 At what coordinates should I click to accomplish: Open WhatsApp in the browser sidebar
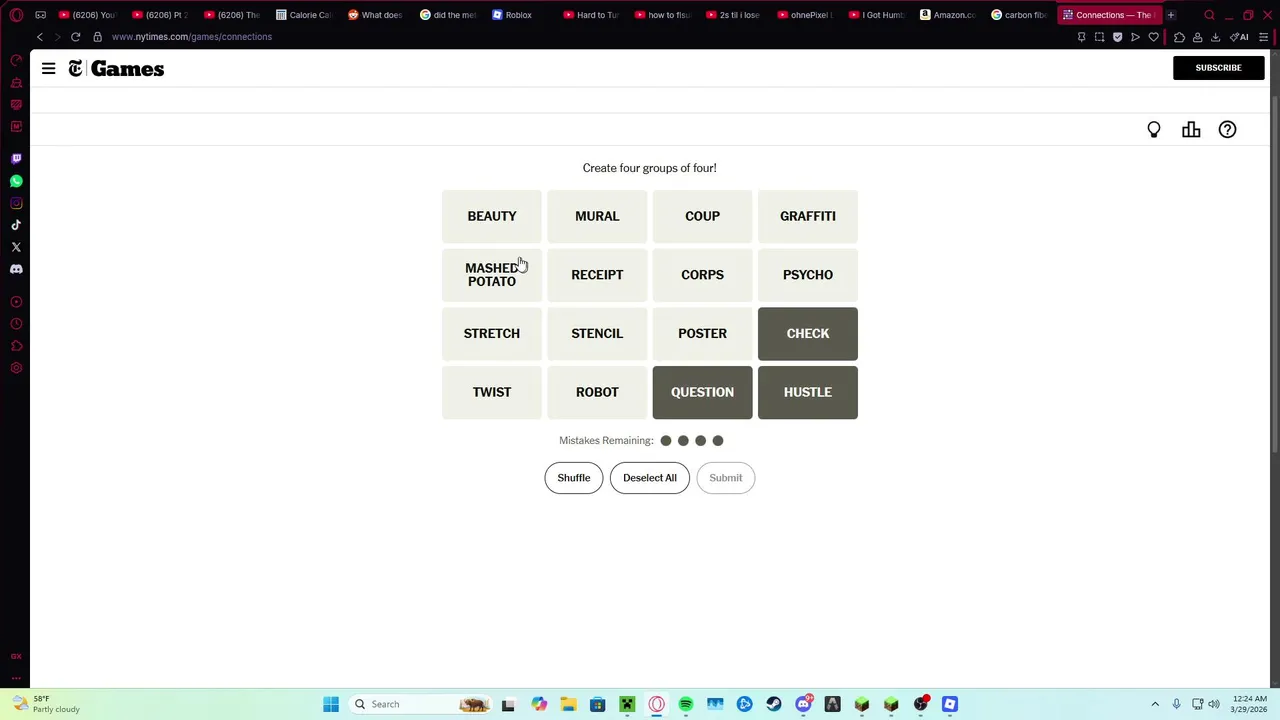pos(16,181)
